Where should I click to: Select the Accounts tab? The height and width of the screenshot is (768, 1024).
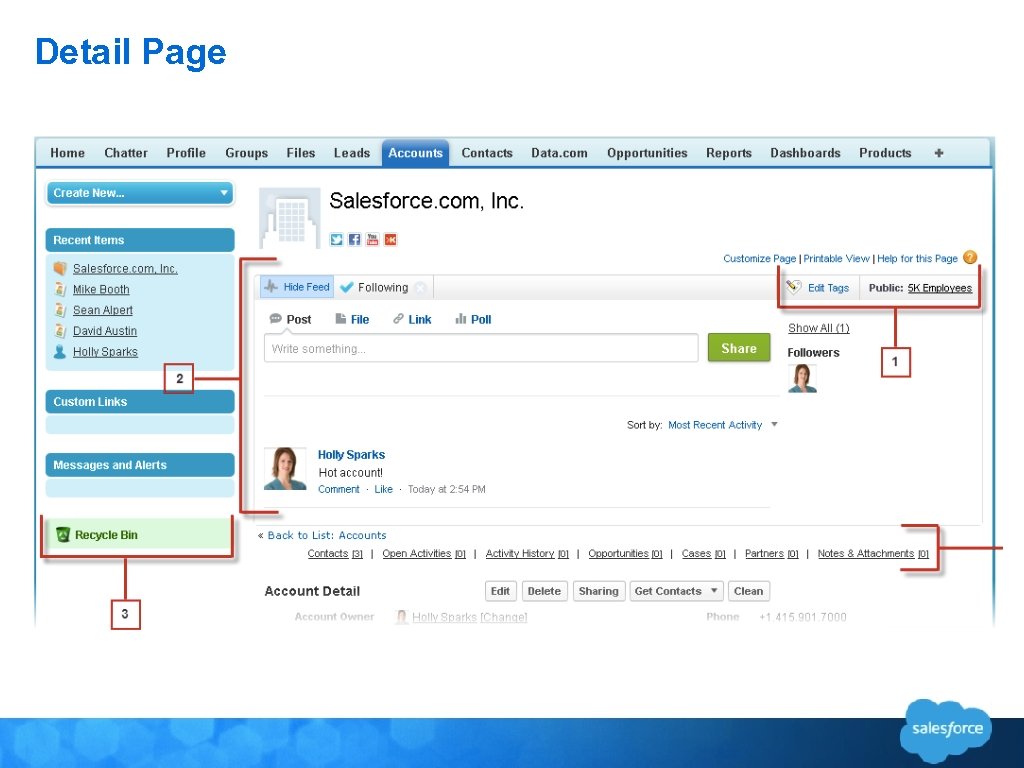point(415,153)
